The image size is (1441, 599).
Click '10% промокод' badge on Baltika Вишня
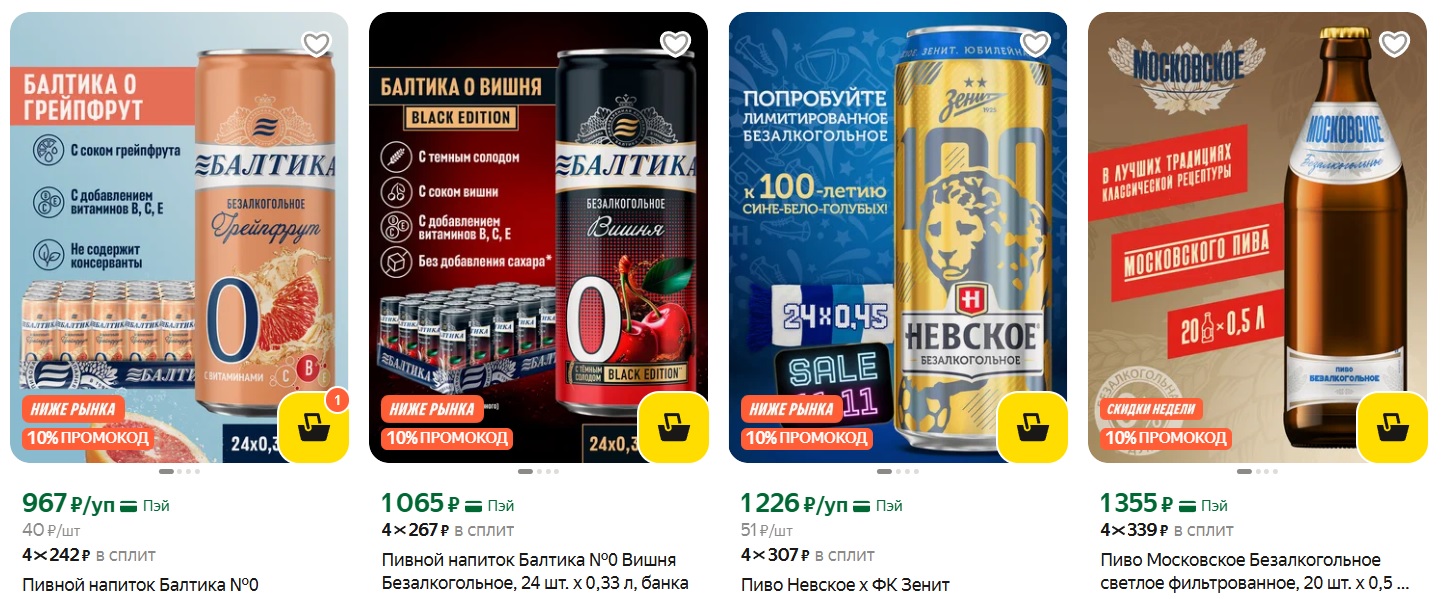[x=447, y=438]
